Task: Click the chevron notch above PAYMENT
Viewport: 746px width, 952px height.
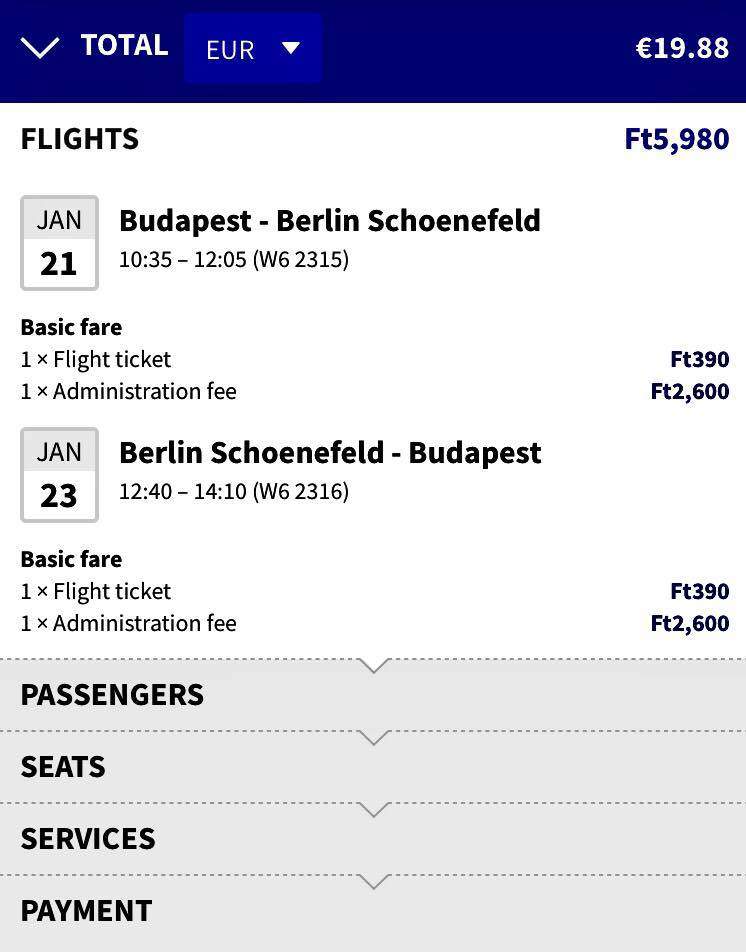Action: 375,882
